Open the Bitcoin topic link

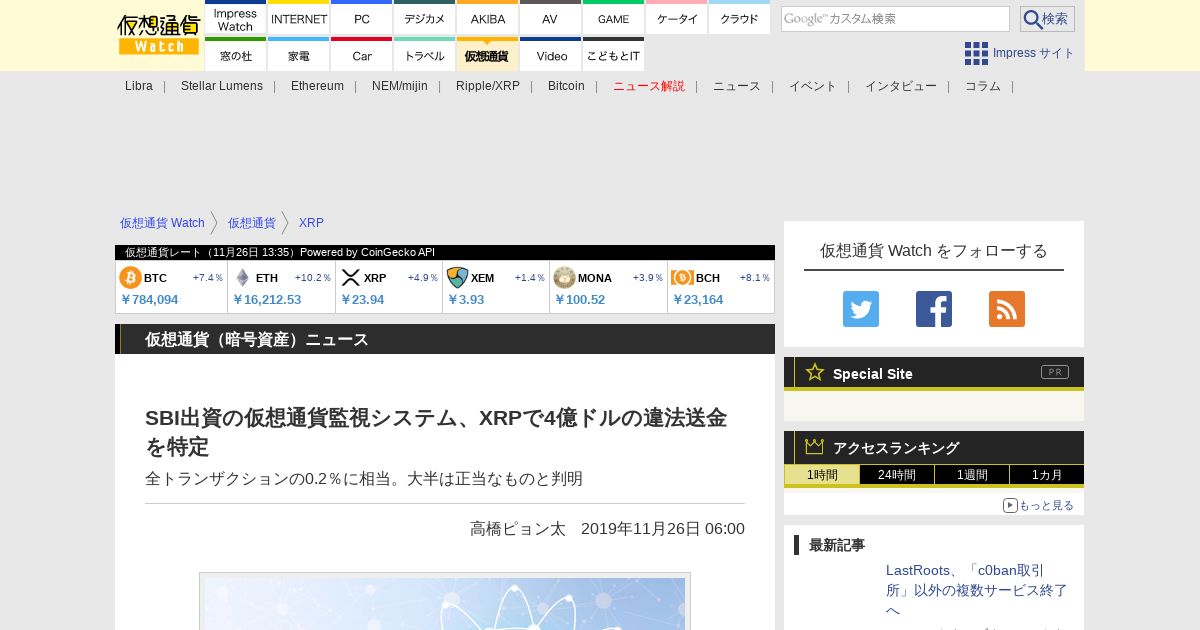coord(566,86)
